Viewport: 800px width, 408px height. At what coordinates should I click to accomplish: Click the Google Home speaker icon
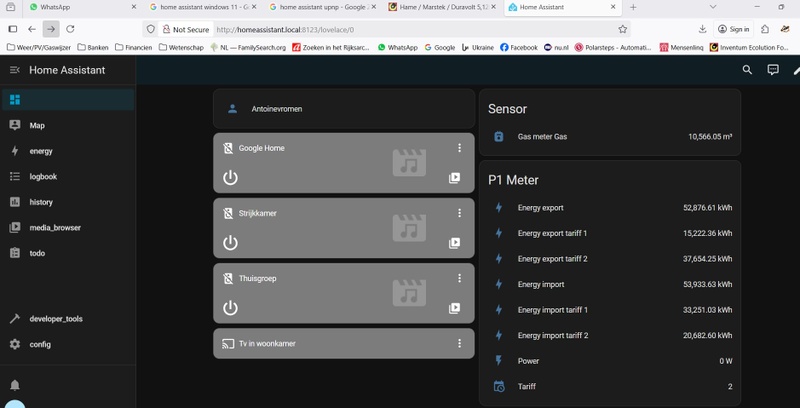click(228, 148)
